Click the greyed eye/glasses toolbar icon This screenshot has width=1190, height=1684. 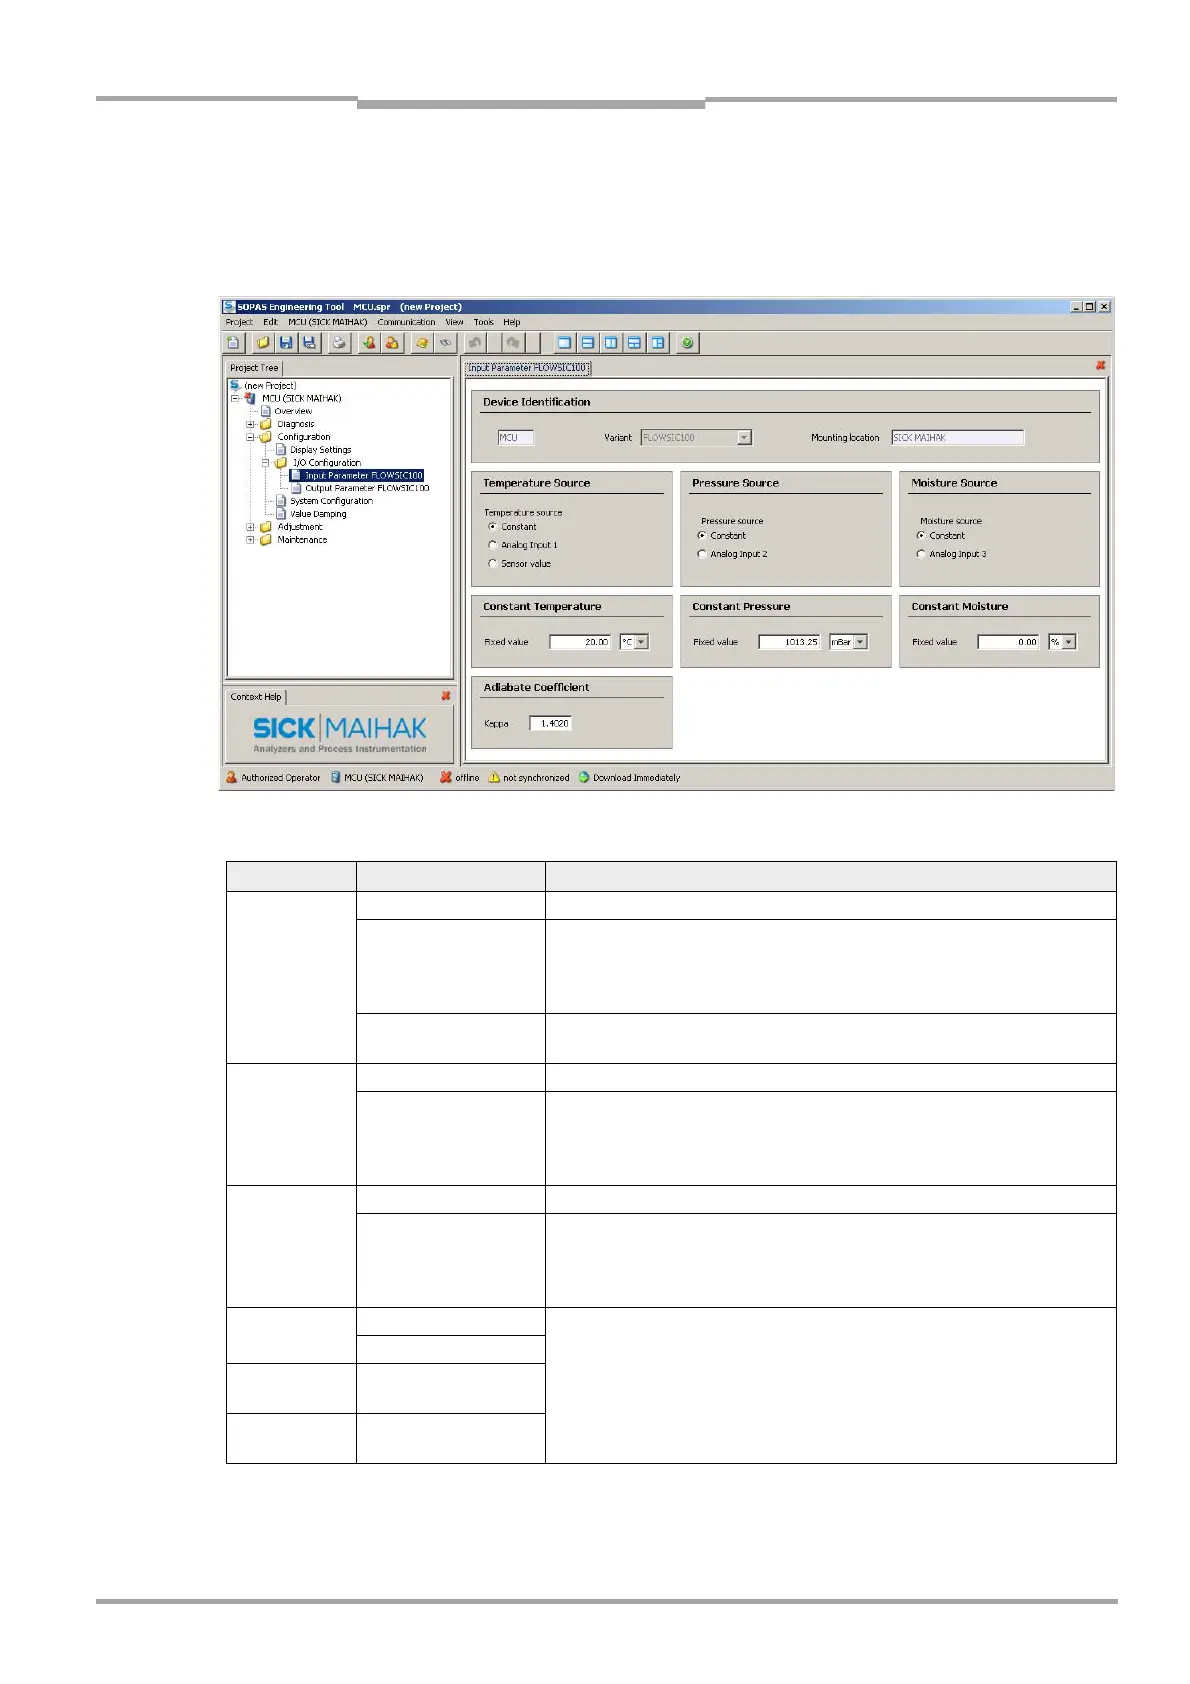point(445,343)
